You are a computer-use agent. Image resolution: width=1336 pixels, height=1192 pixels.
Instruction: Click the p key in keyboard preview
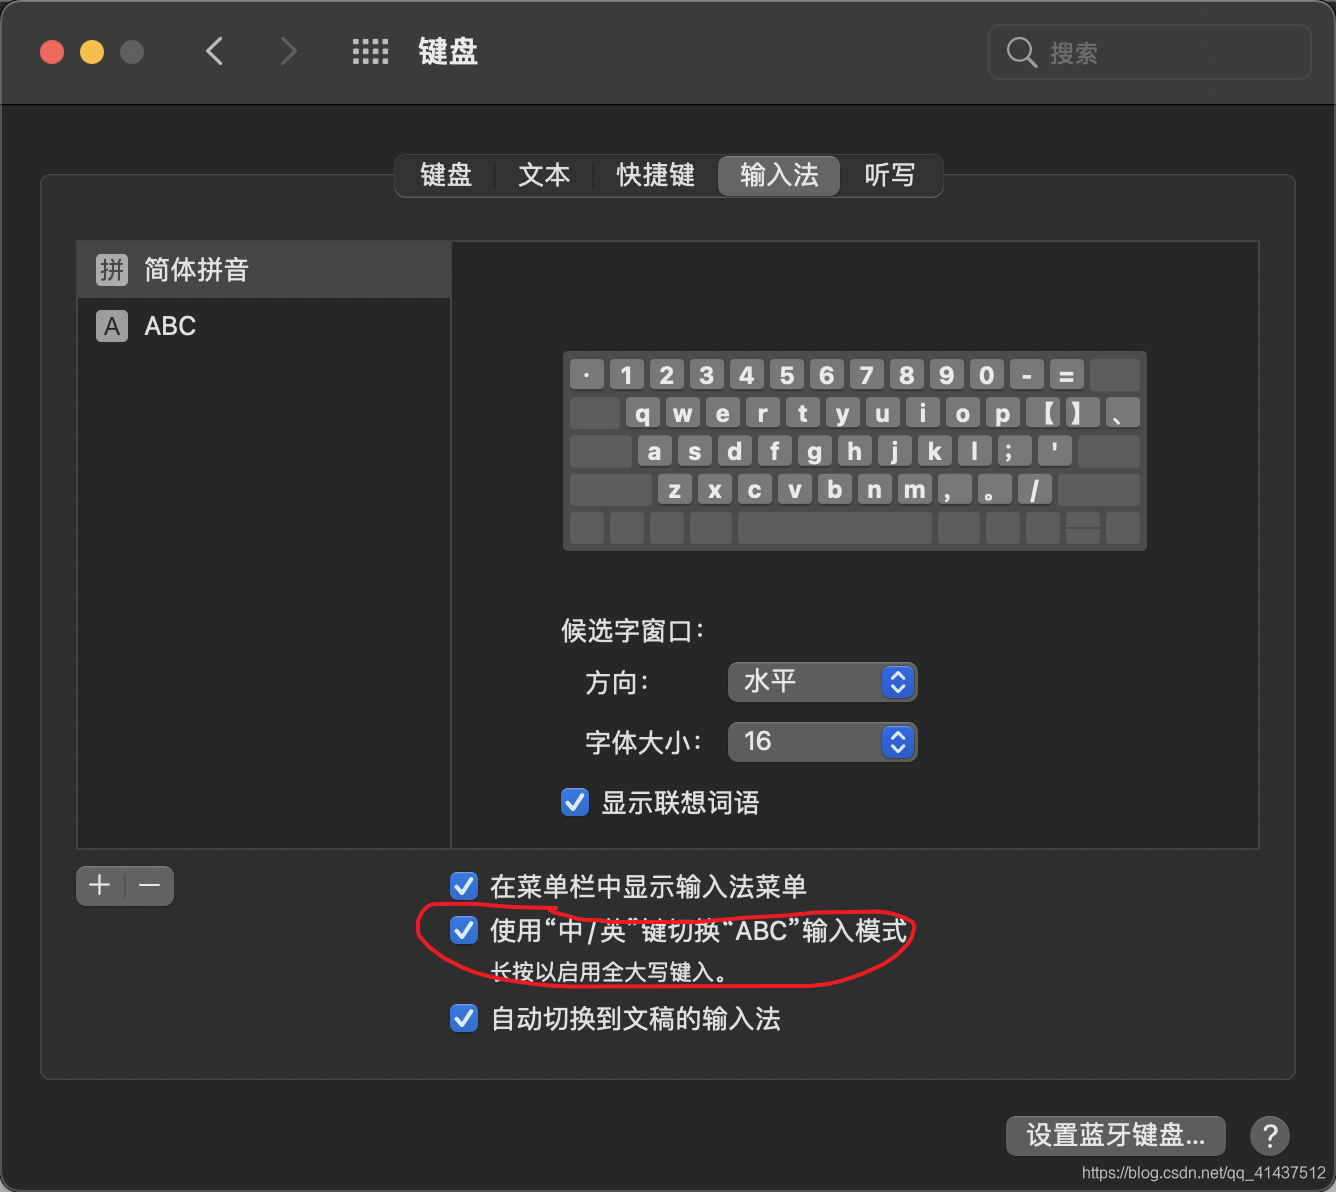pos(1003,413)
